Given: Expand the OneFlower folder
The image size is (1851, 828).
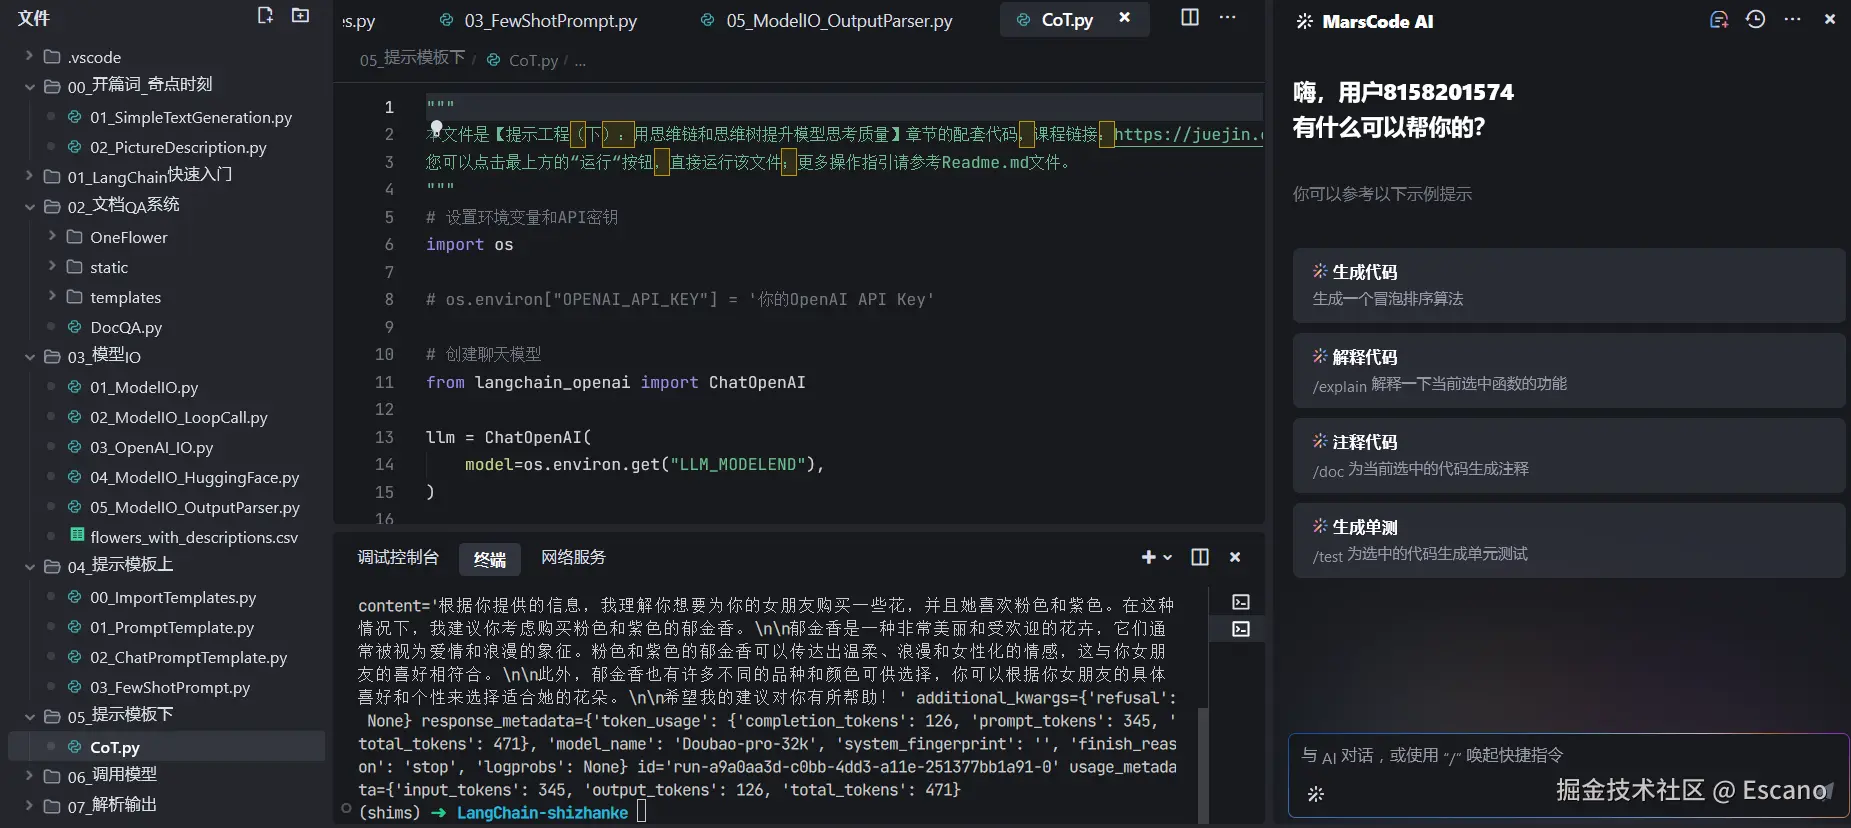Looking at the screenshot, I should 52,237.
